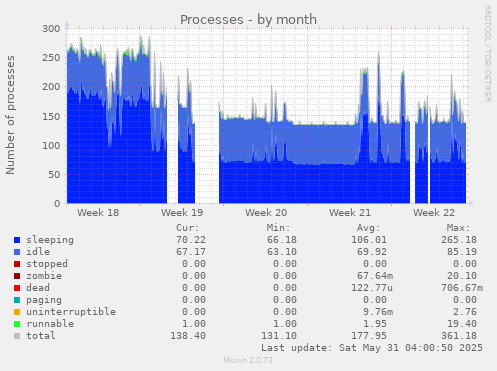Click the 250 y-axis value
The height and width of the screenshot is (371, 497).
[51, 58]
